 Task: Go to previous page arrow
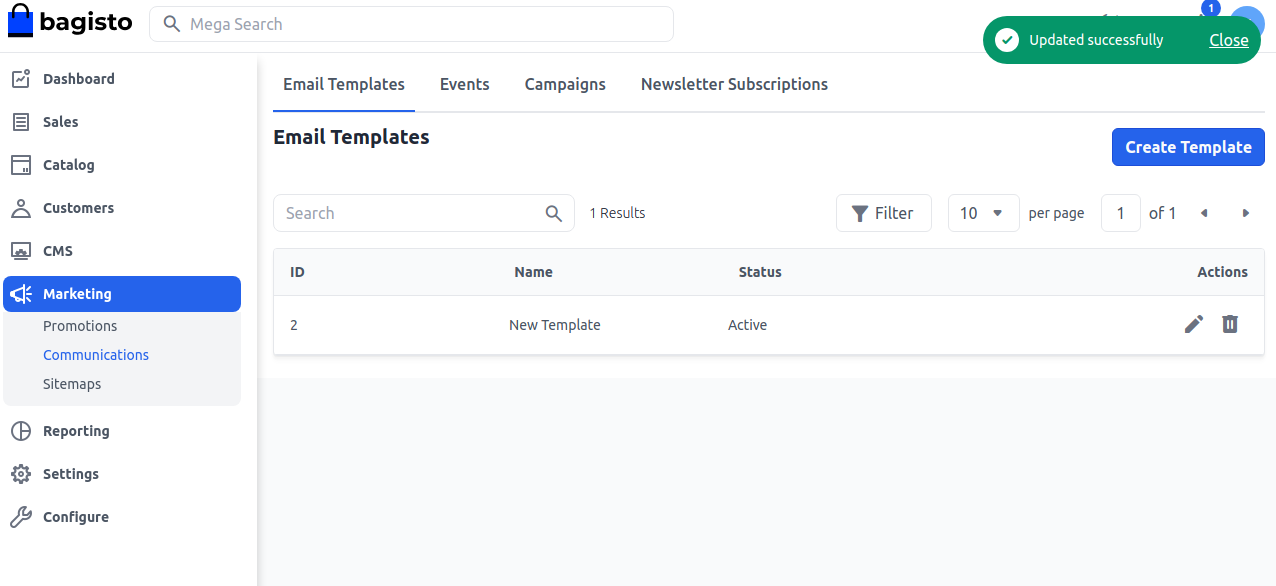coord(1204,213)
